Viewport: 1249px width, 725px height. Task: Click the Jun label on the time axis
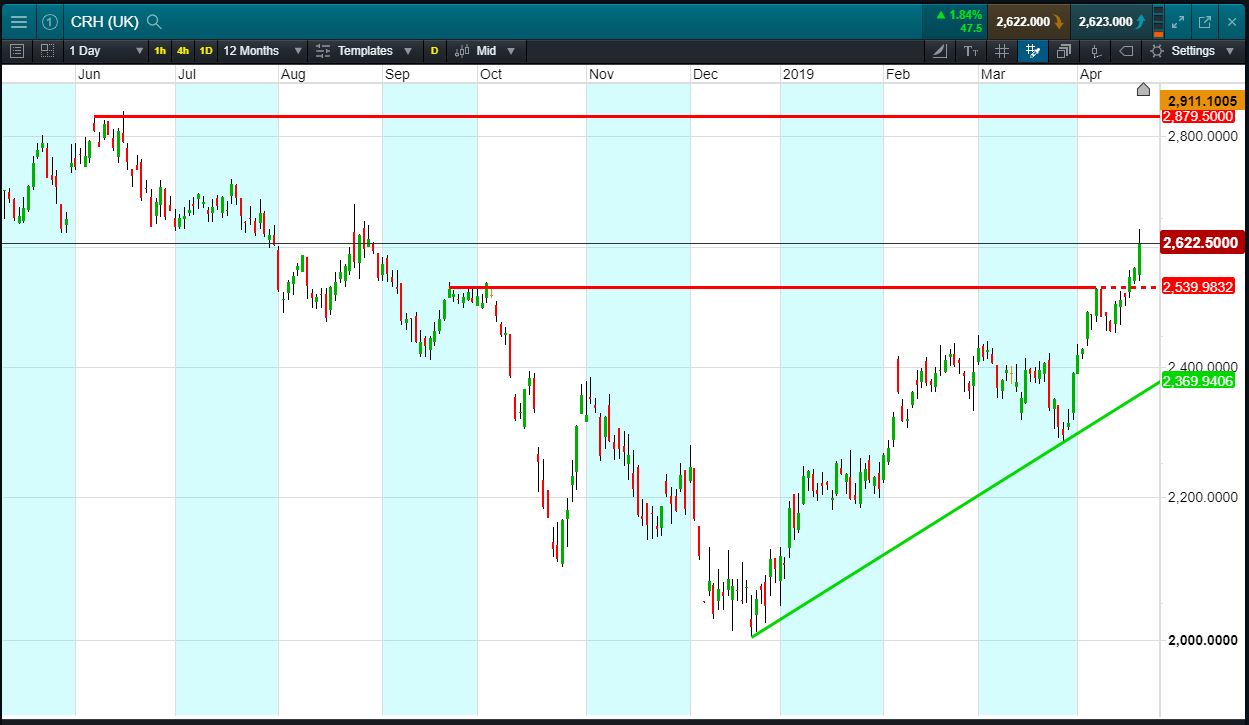click(x=89, y=74)
